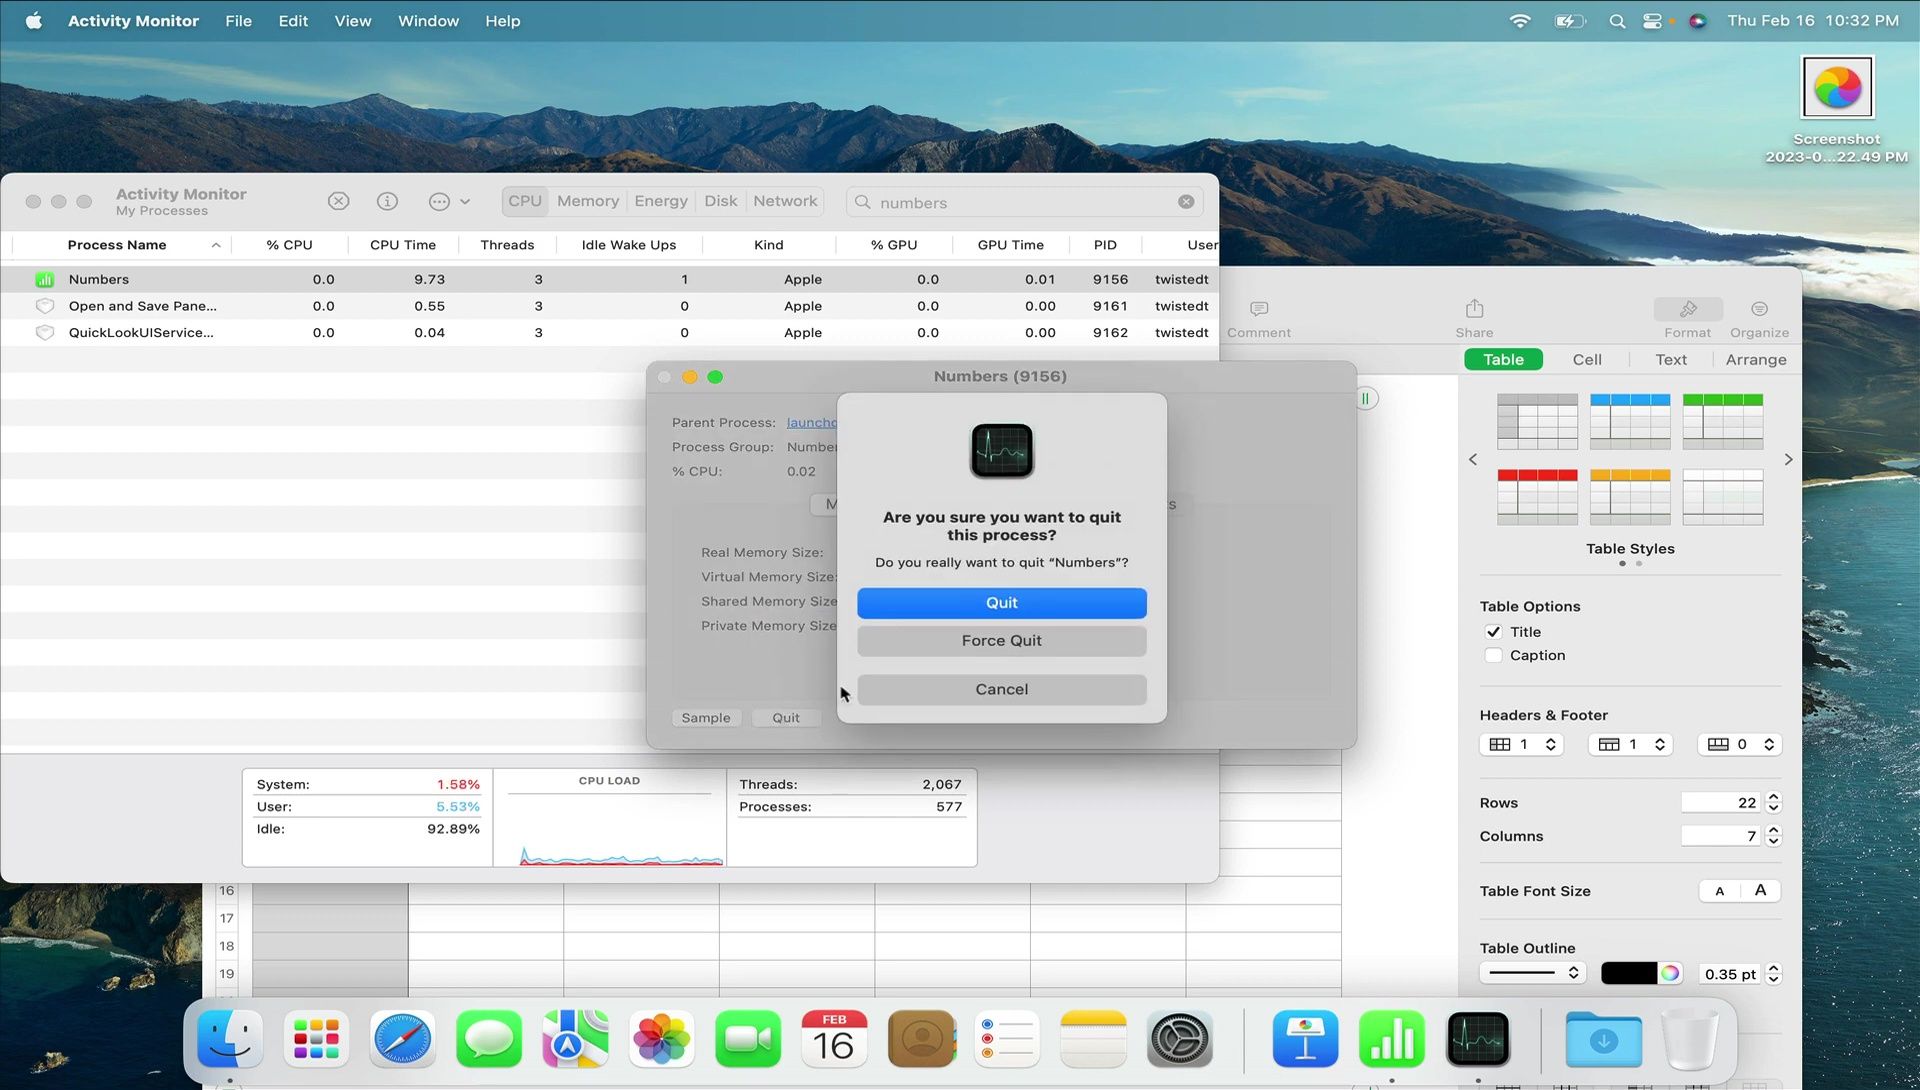This screenshot has width=1920, height=1090.
Task: Open the ellipsis actions menu in the toolbar
Action: coord(449,201)
